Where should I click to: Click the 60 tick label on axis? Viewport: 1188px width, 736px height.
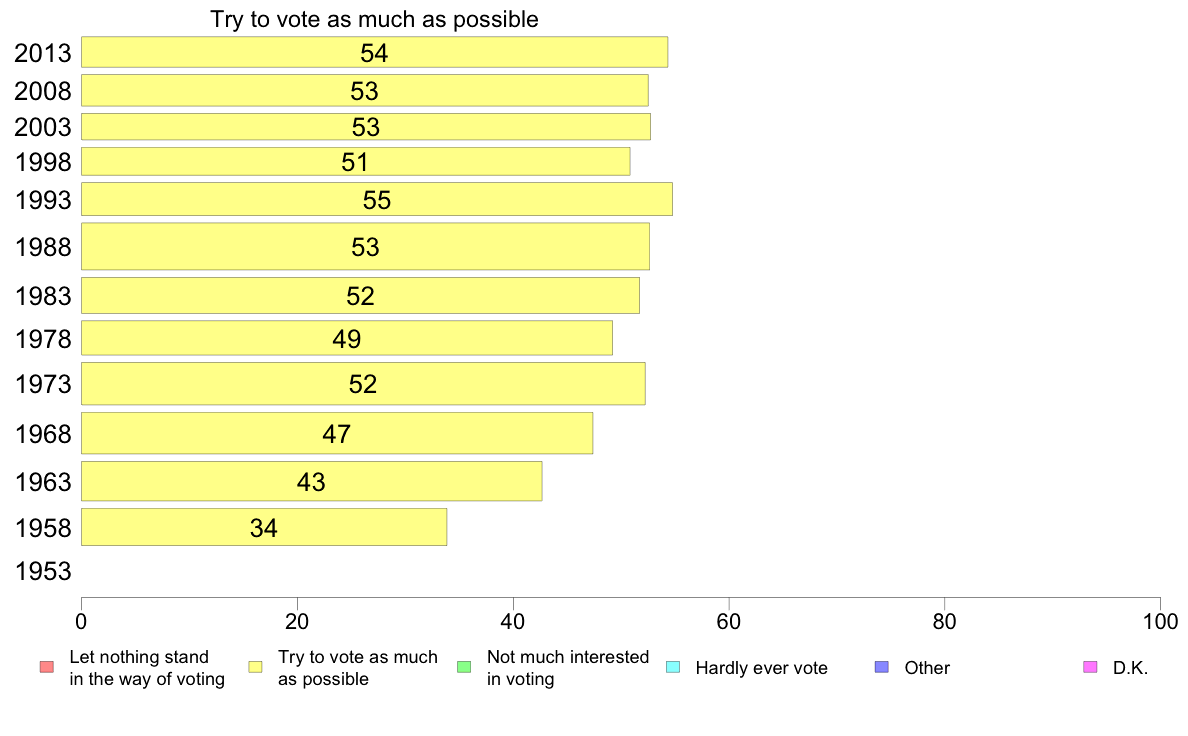tap(729, 622)
